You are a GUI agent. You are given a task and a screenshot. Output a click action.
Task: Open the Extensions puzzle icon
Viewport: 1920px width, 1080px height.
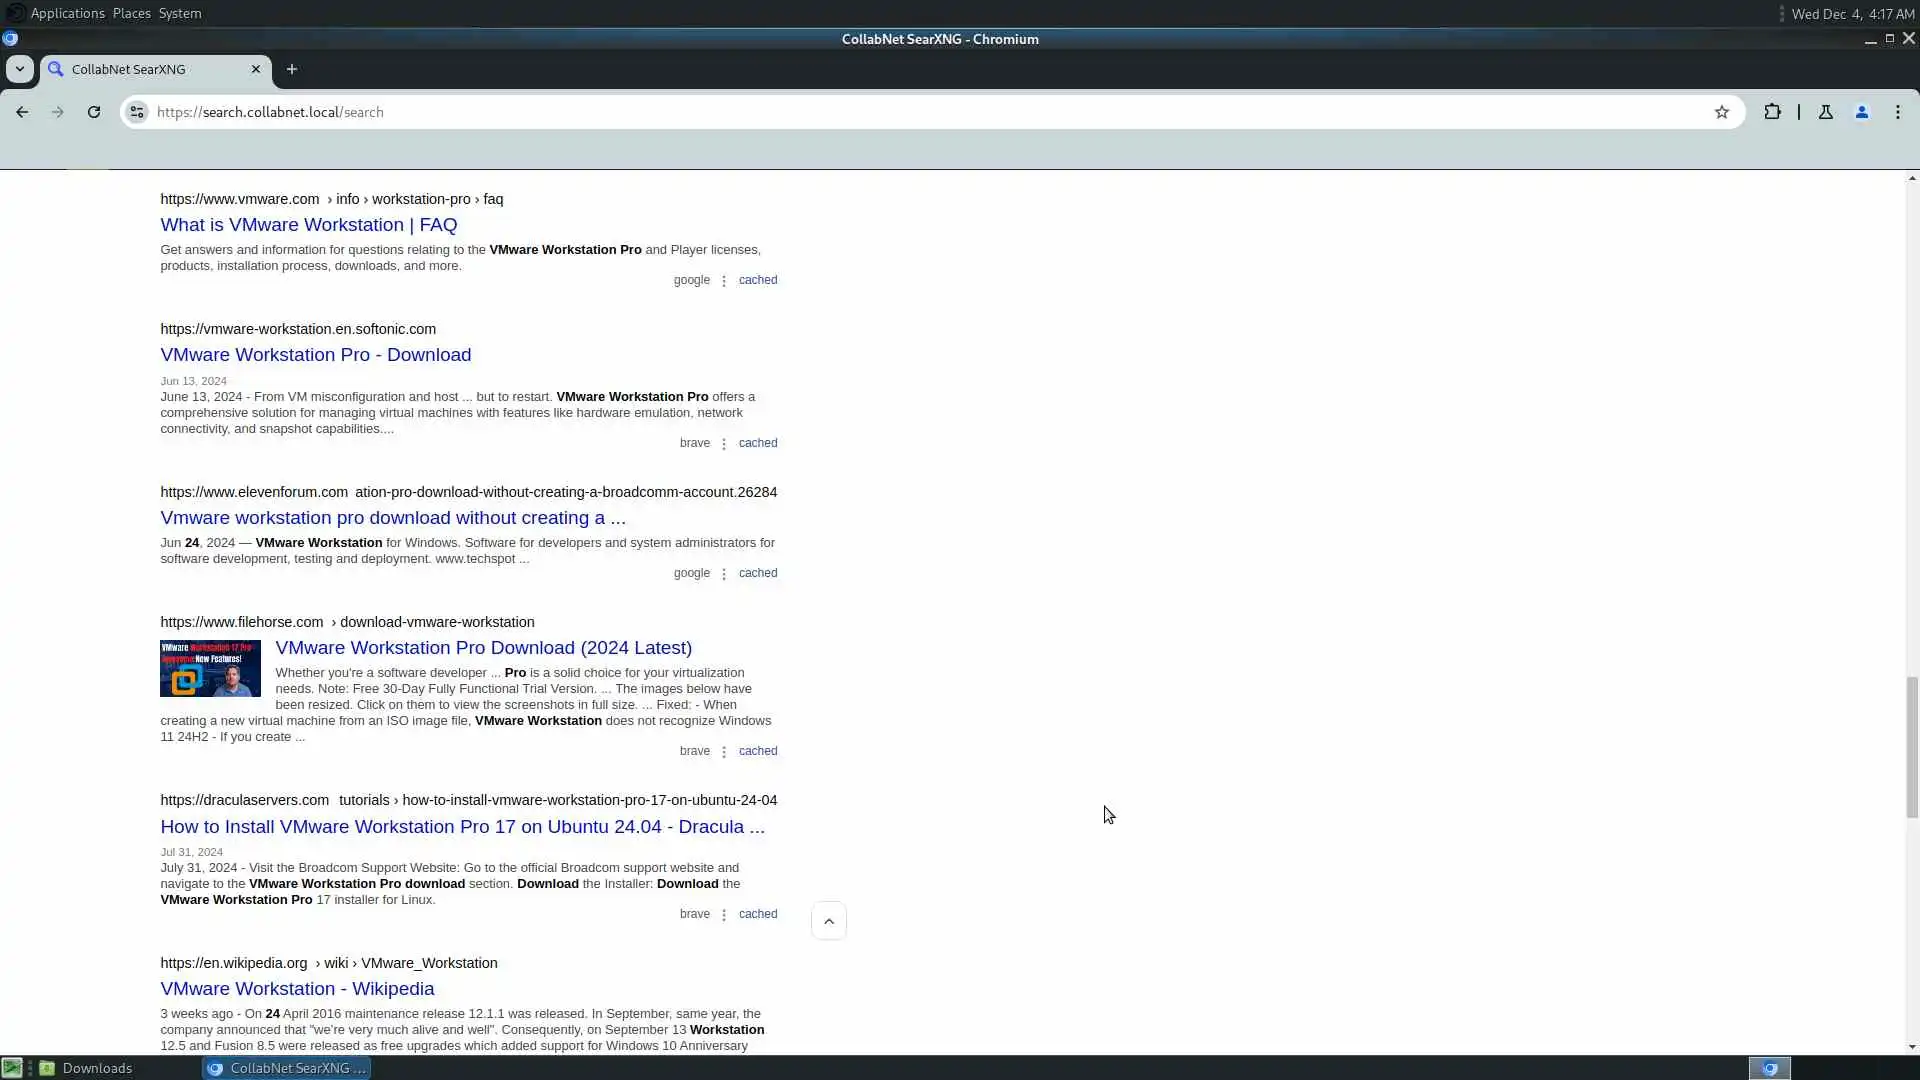pyautogui.click(x=1772, y=112)
